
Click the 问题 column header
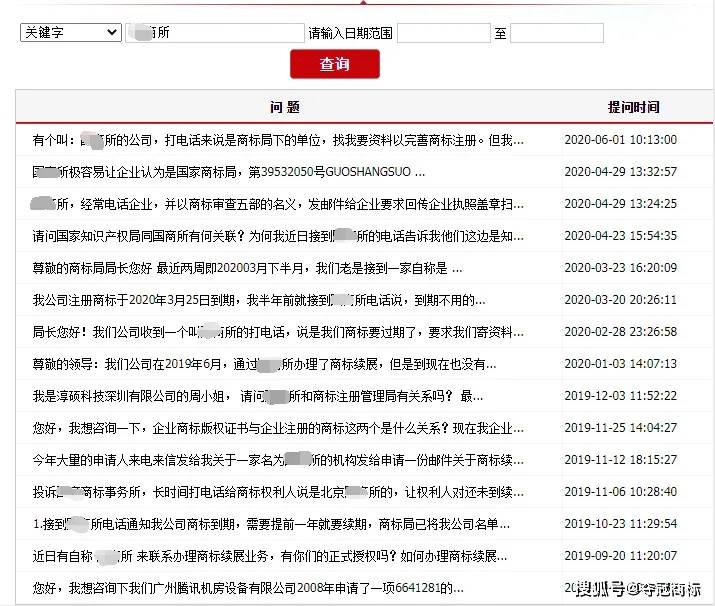[x=285, y=107]
